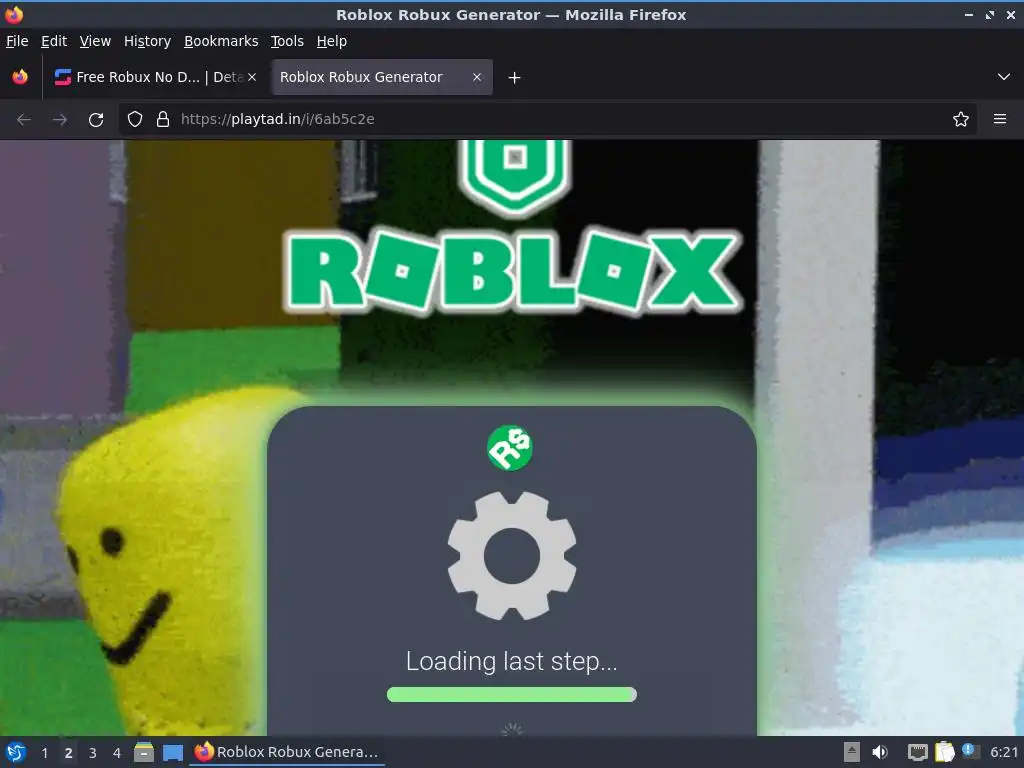Go forward to next page
1024x768 pixels.
tap(59, 120)
